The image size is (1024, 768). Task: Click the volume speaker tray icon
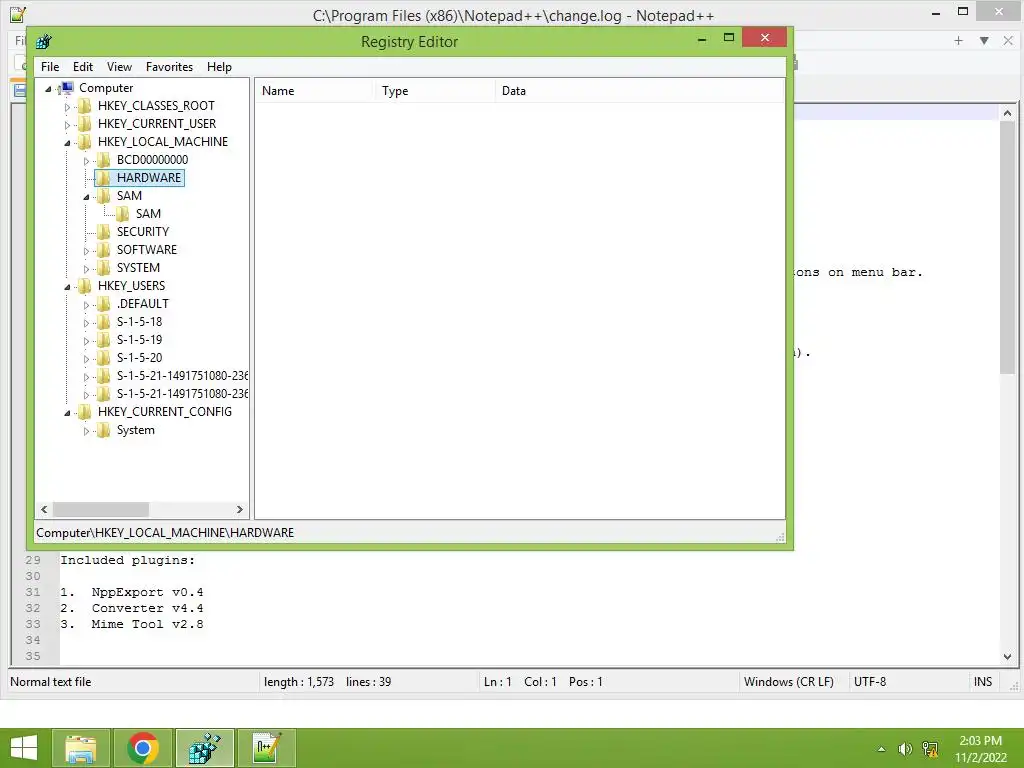pos(904,749)
